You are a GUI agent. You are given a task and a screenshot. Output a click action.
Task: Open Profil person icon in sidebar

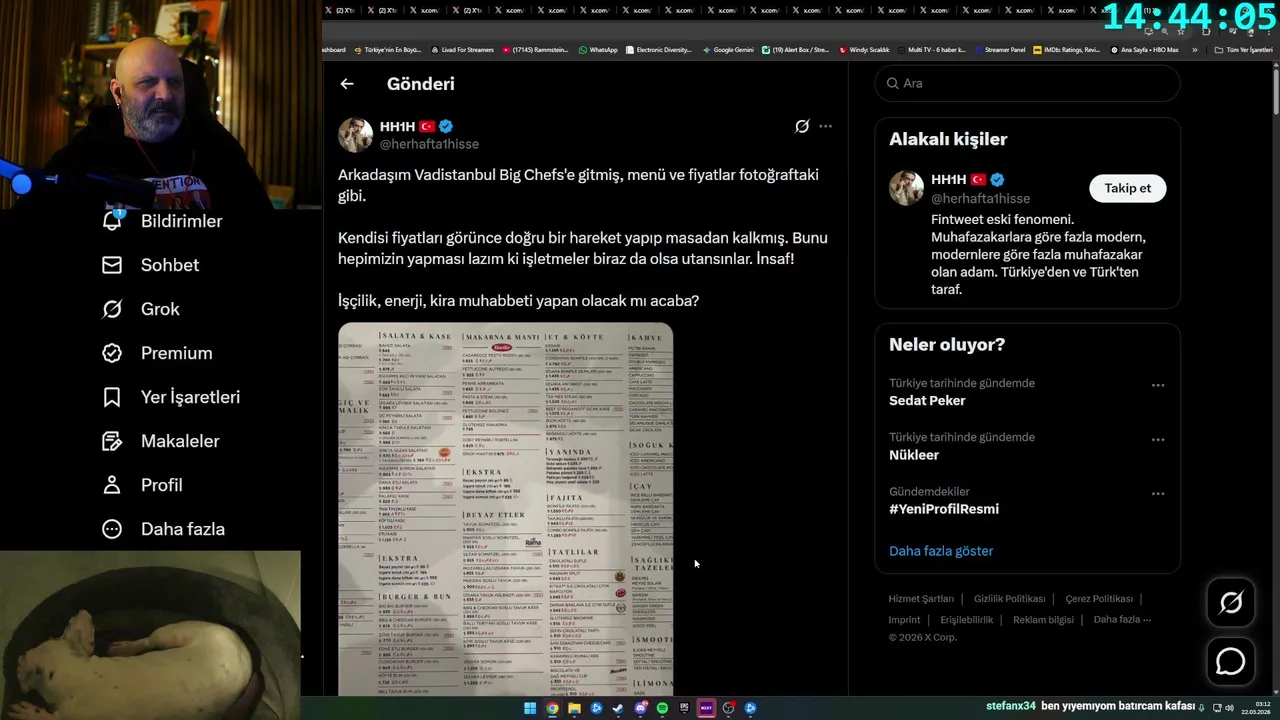[x=112, y=485]
